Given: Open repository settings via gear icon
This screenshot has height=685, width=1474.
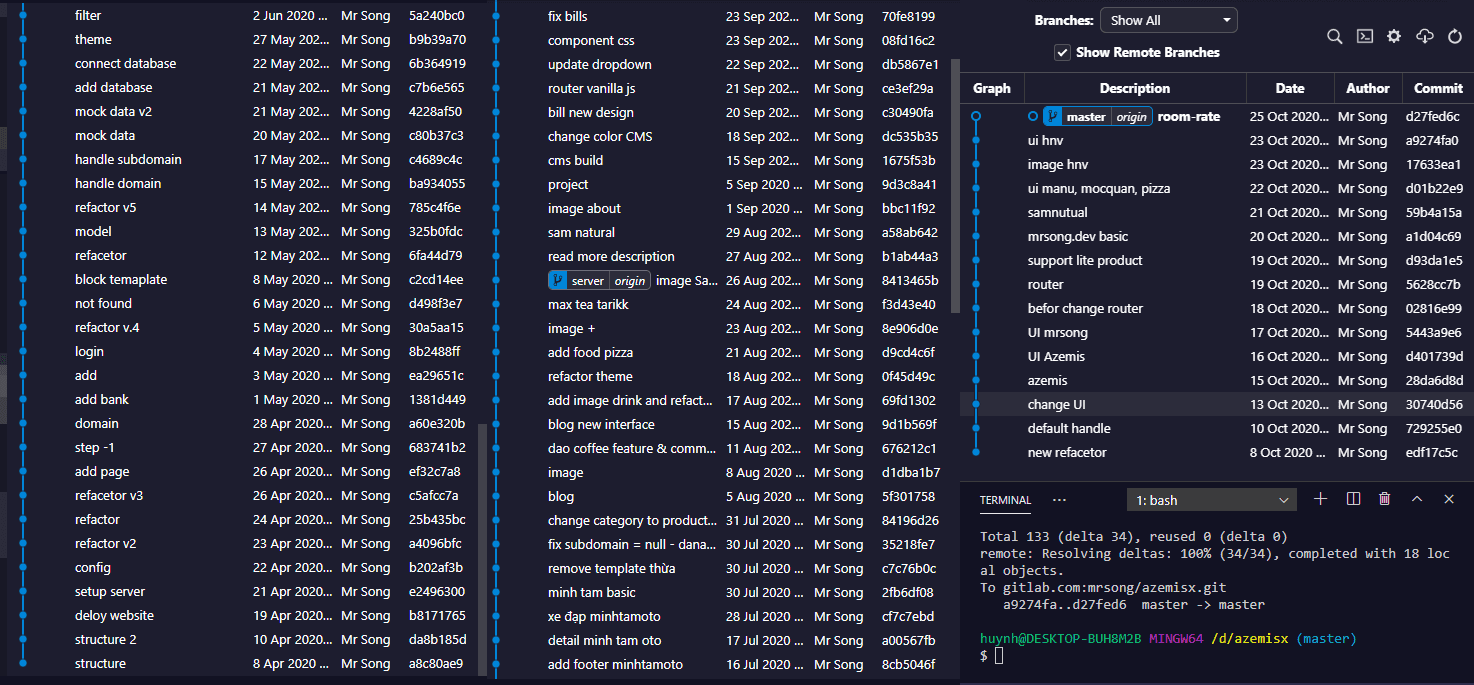Looking at the screenshot, I should click(1394, 36).
